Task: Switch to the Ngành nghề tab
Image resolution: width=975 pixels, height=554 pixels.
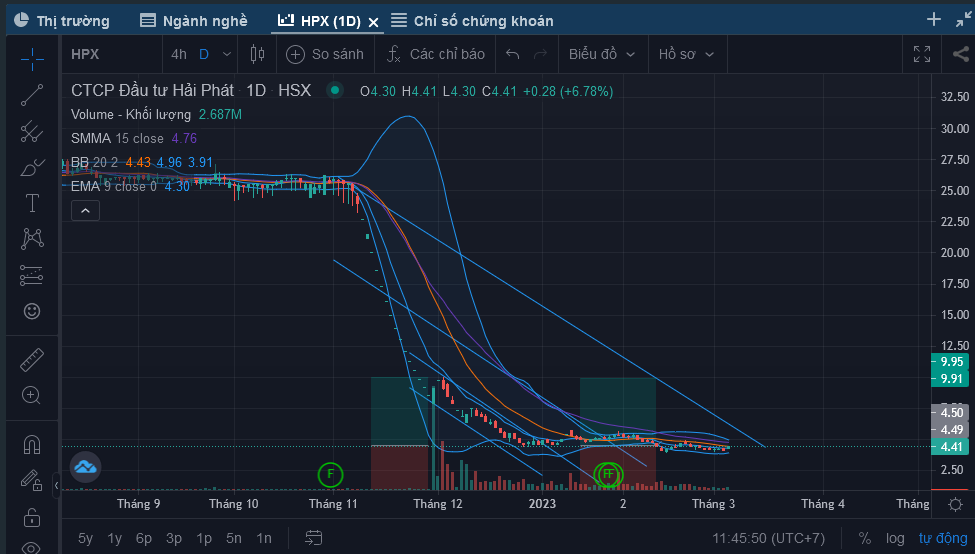Action: coord(193,21)
